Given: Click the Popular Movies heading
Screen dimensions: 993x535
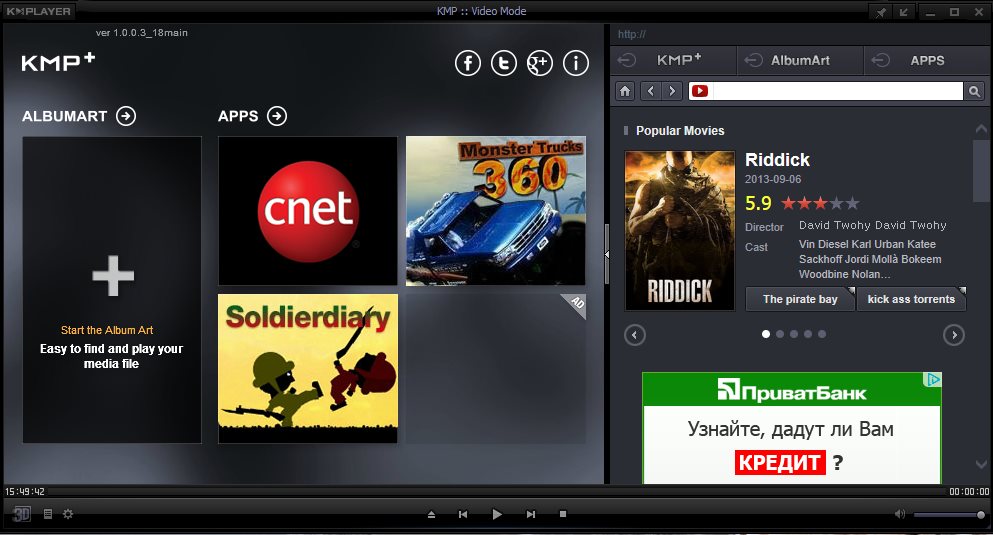Looking at the screenshot, I should [680, 130].
